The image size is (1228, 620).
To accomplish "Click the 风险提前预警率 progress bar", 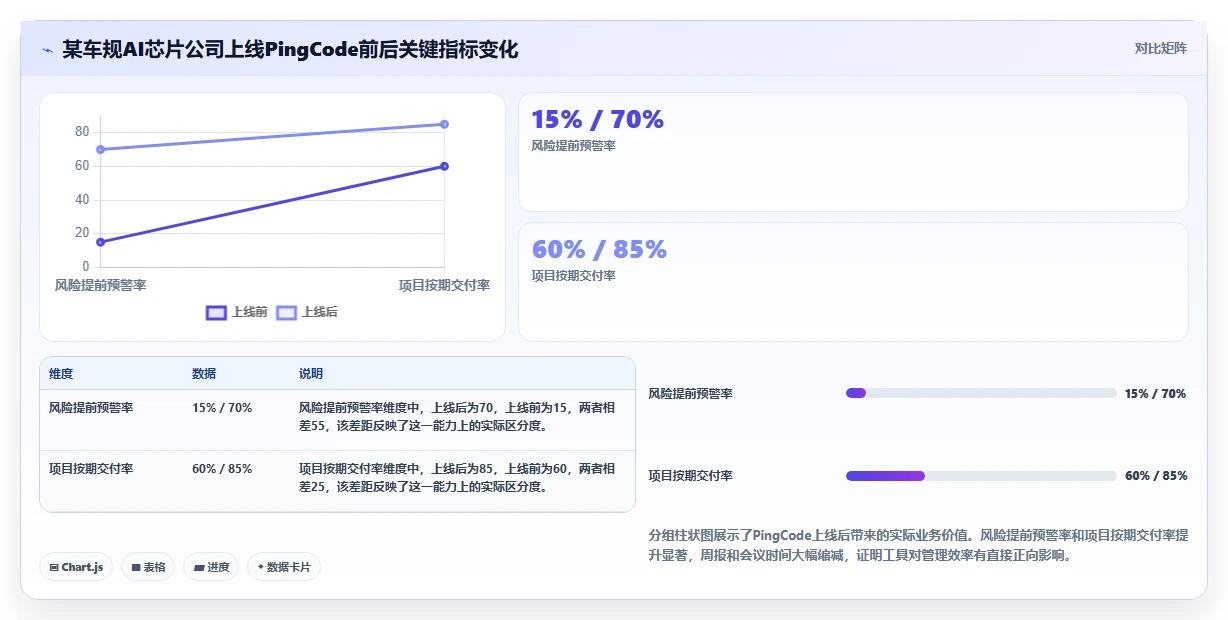I will [981, 393].
